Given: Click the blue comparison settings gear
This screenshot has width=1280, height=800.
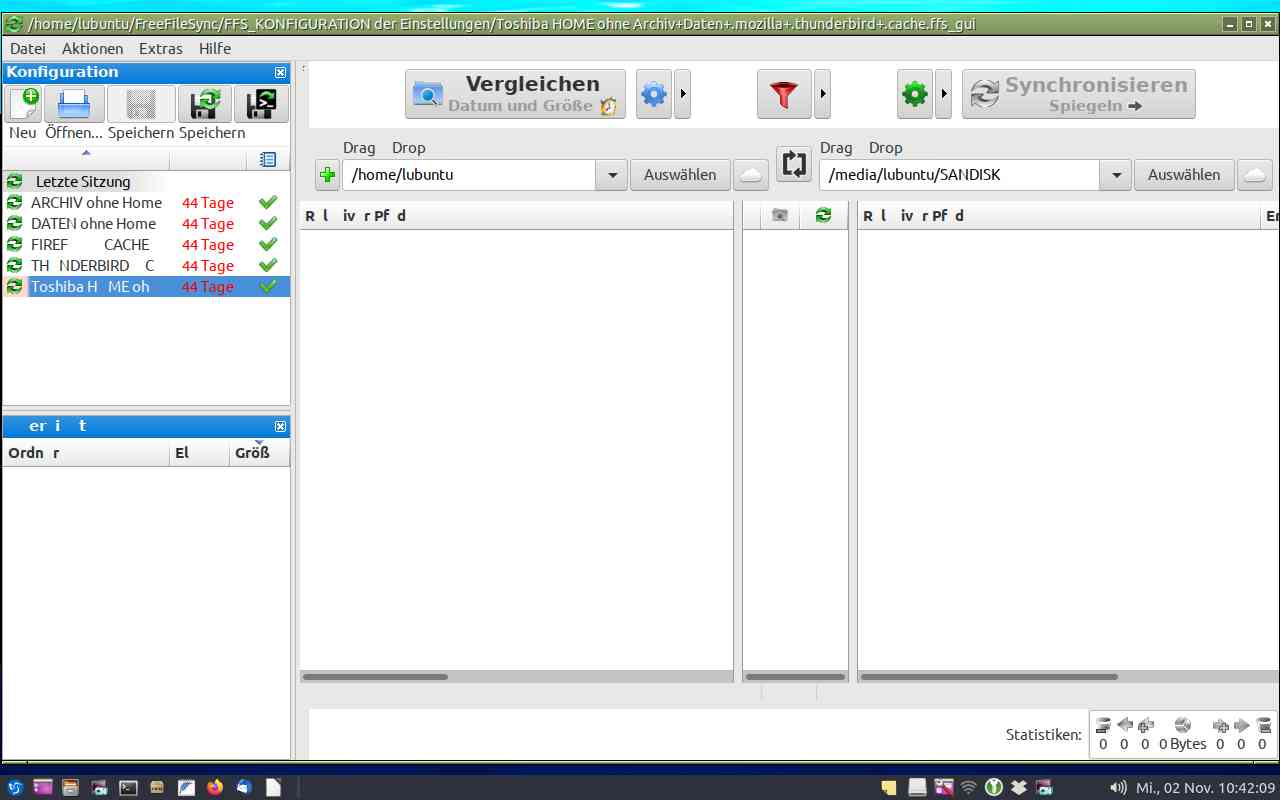Looking at the screenshot, I should click(x=653, y=94).
